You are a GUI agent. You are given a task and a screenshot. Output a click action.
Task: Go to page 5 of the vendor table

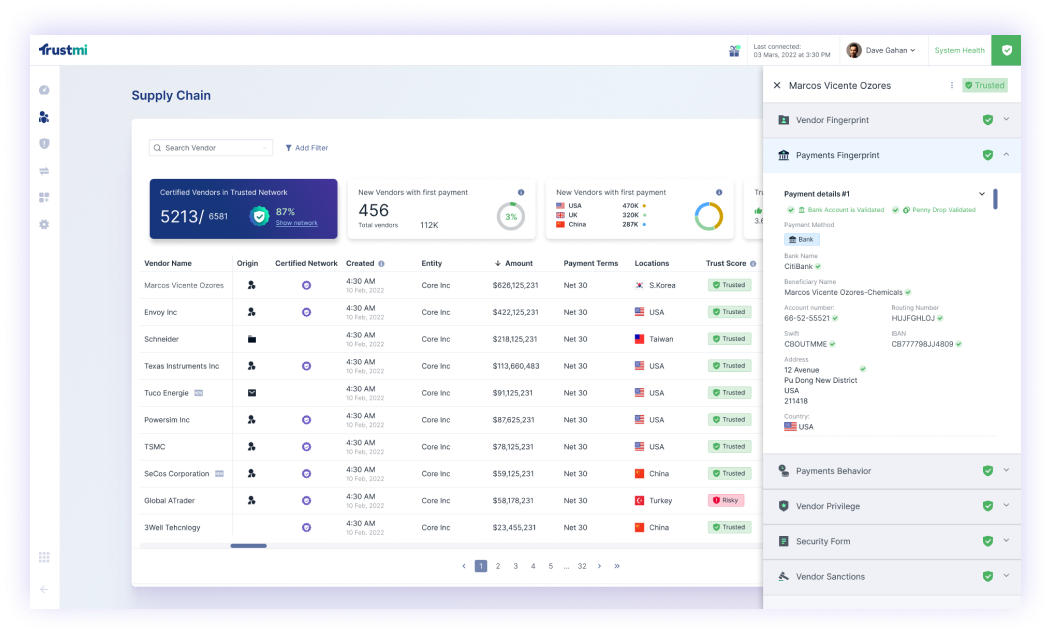550,566
